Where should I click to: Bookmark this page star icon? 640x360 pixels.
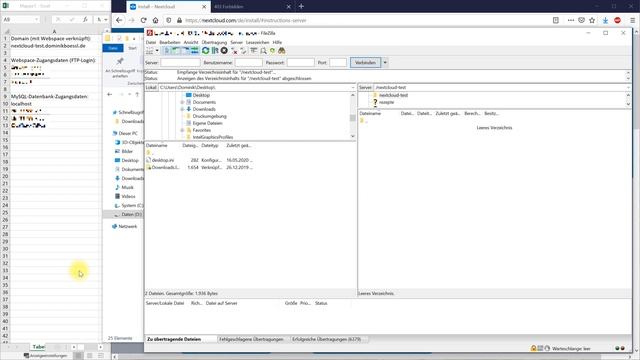pos(592,20)
